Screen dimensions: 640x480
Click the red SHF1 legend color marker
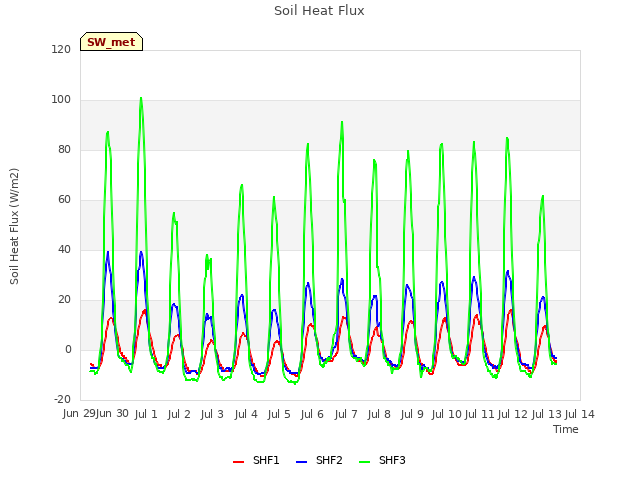(238, 462)
